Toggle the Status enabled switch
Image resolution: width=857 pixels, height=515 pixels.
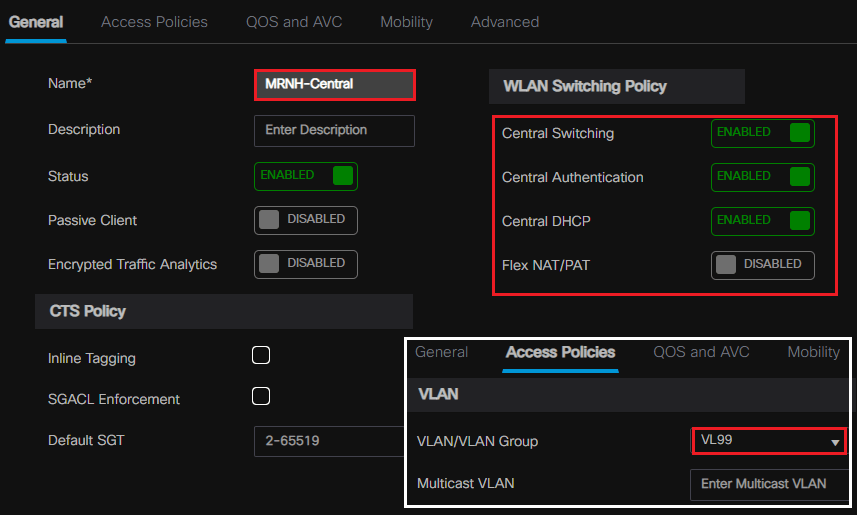[x=306, y=176]
